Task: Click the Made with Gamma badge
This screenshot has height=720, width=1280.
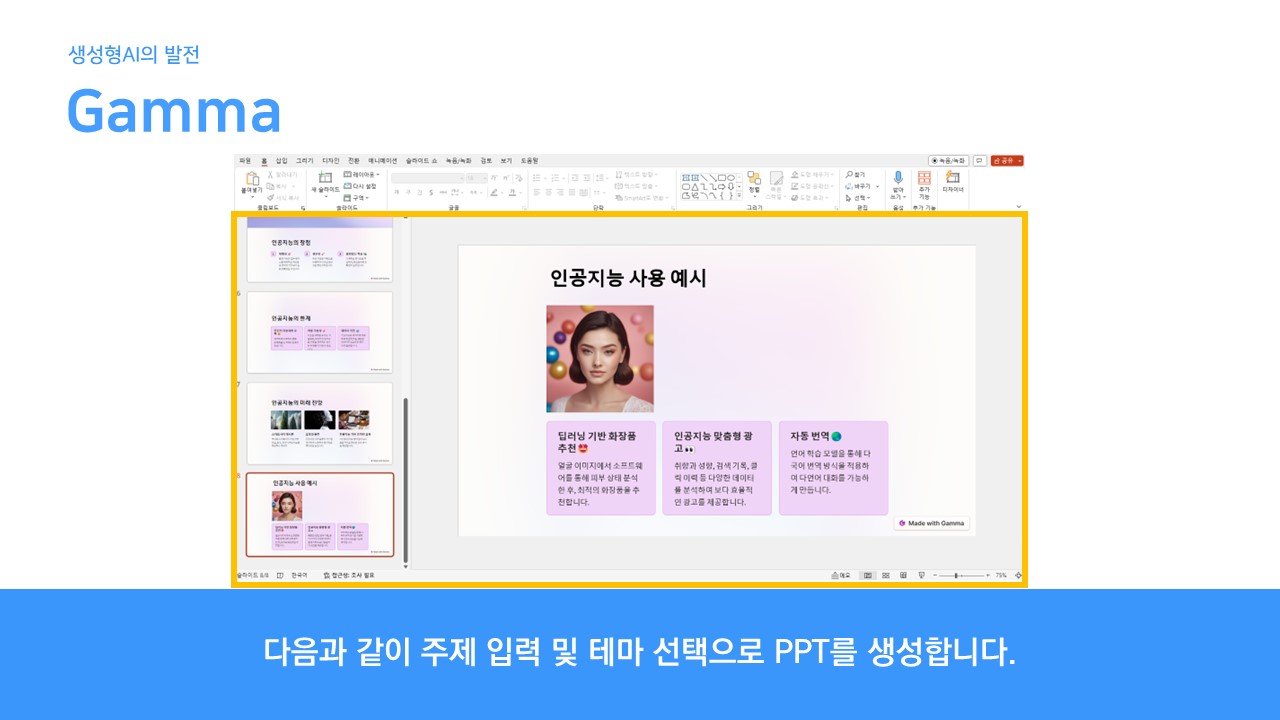Action: [x=931, y=523]
